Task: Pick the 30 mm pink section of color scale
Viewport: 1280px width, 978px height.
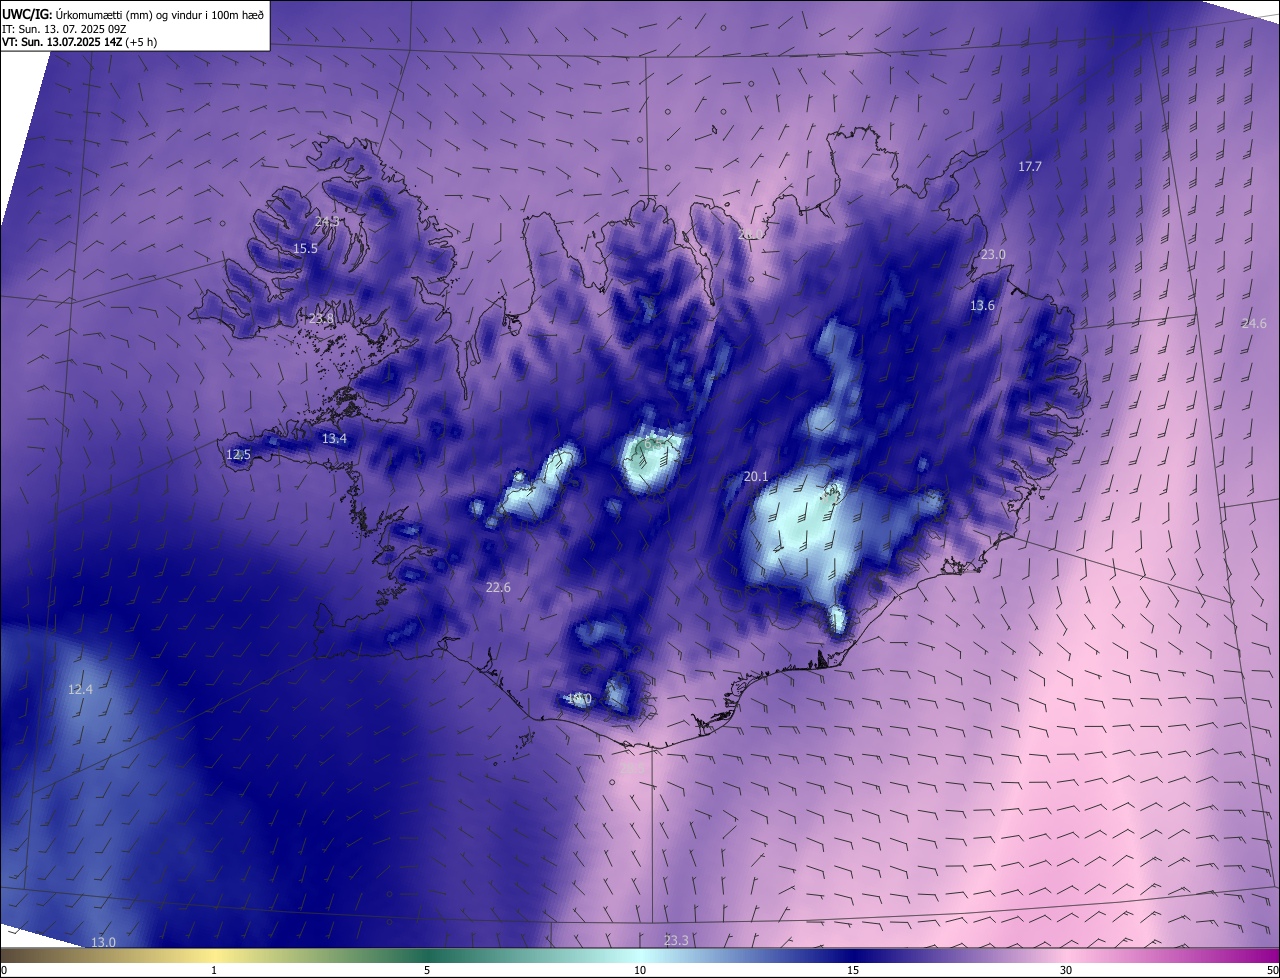Action: coord(1066,956)
